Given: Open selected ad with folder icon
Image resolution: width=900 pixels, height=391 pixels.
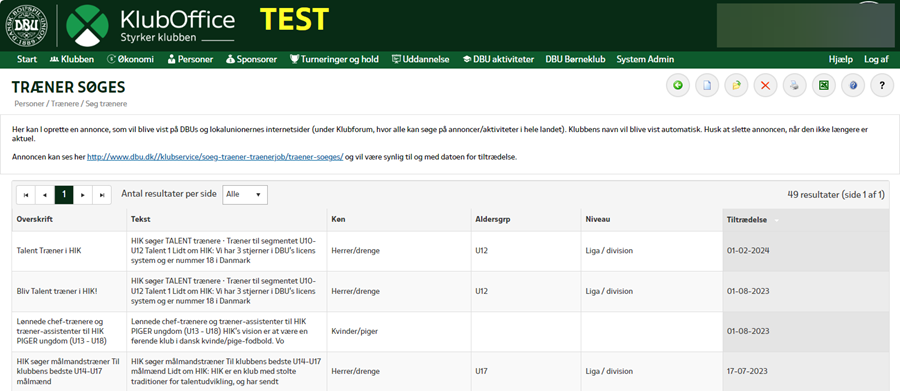Looking at the screenshot, I should point(736,86).
